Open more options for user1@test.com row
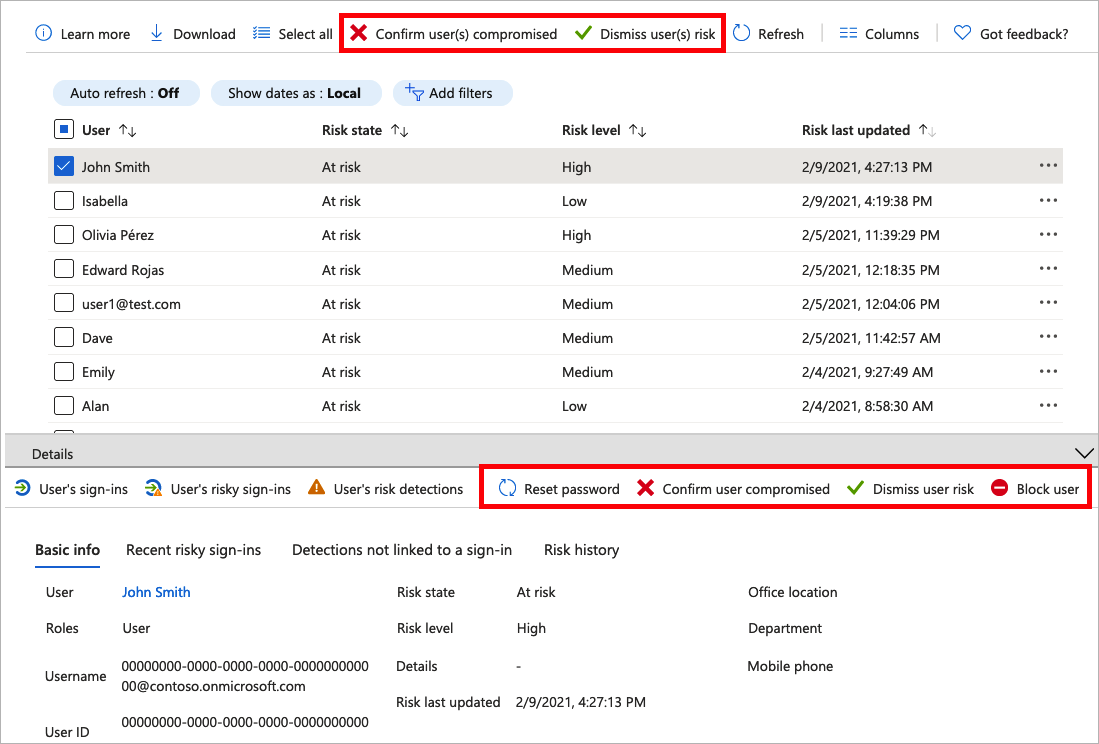 (x=1049, y=303)
